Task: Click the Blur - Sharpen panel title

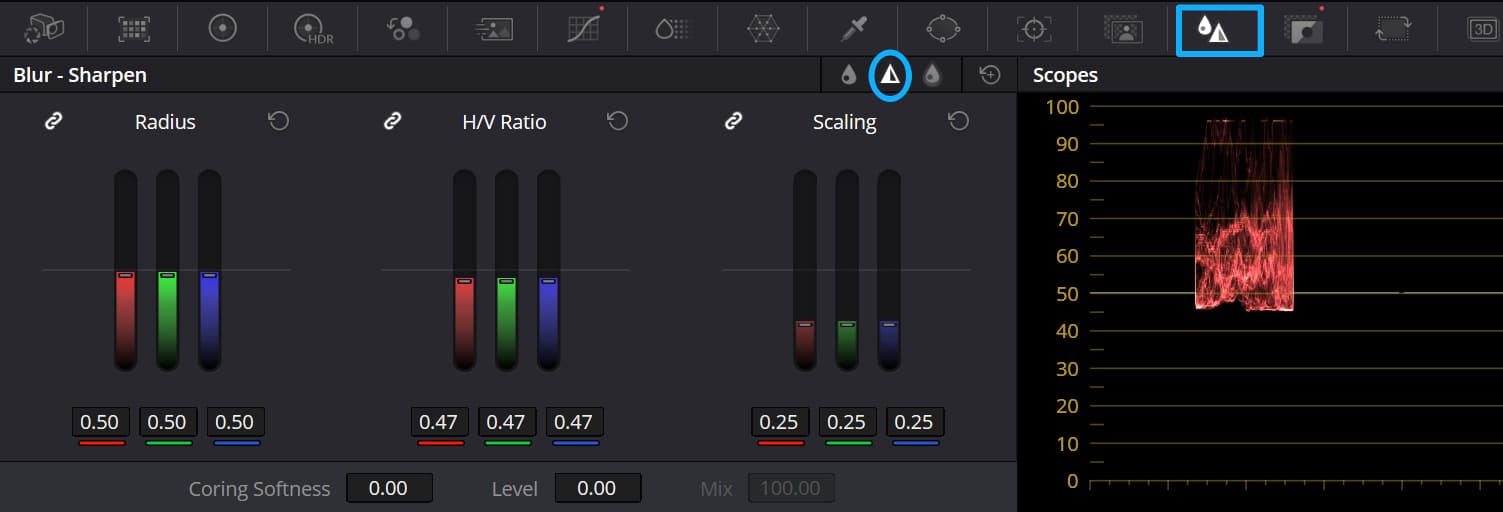Action: pyautogui.click(x=80, y=75)
